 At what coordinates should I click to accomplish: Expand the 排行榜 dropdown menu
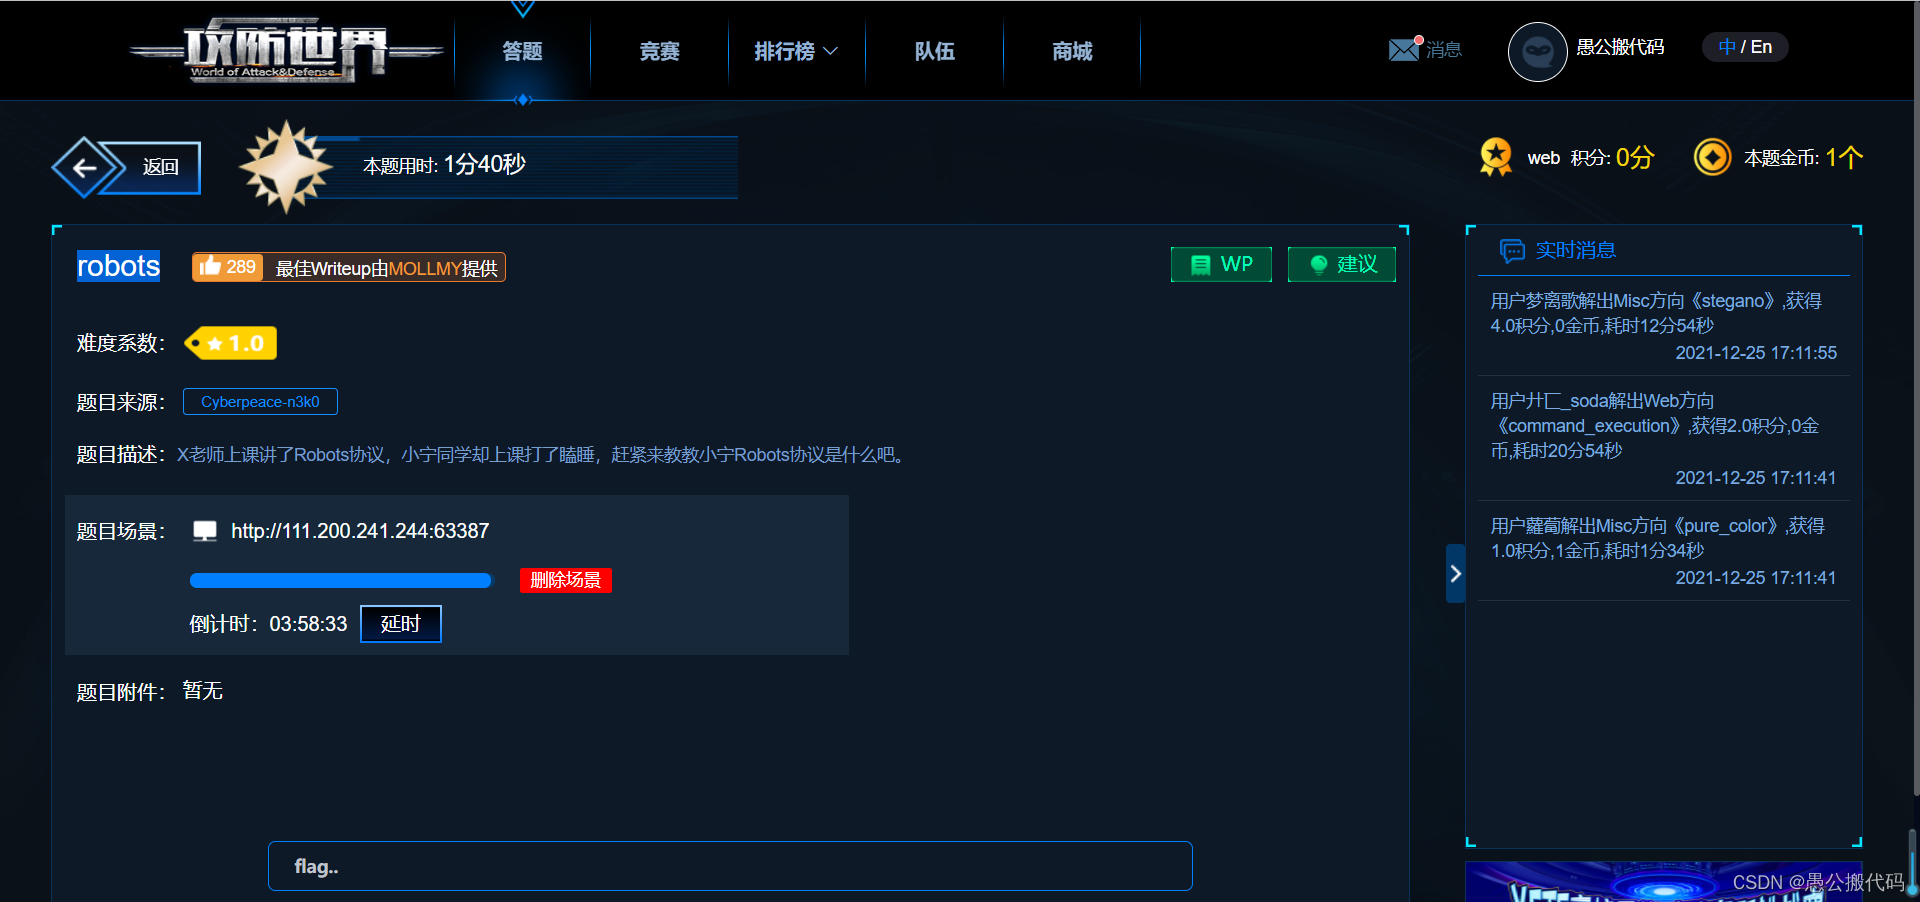tap(795, 51)
